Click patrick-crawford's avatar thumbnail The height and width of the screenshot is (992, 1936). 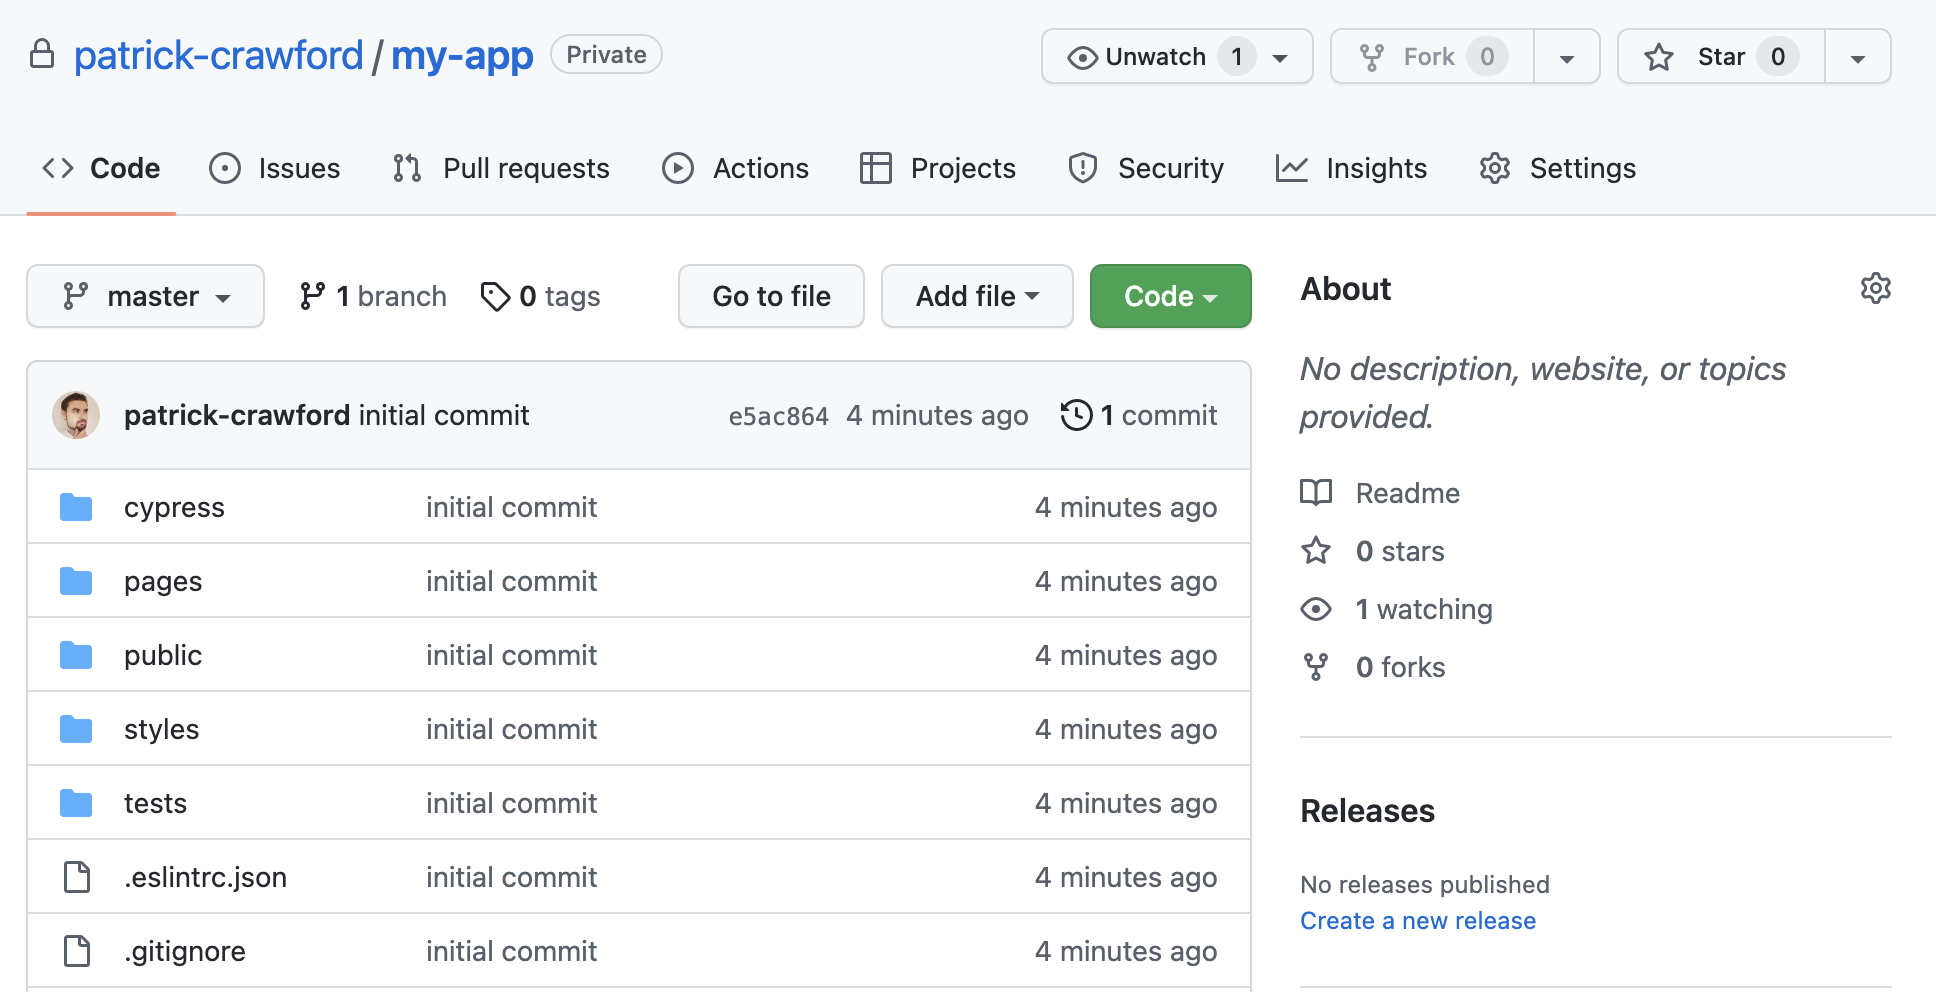point(76,415)
